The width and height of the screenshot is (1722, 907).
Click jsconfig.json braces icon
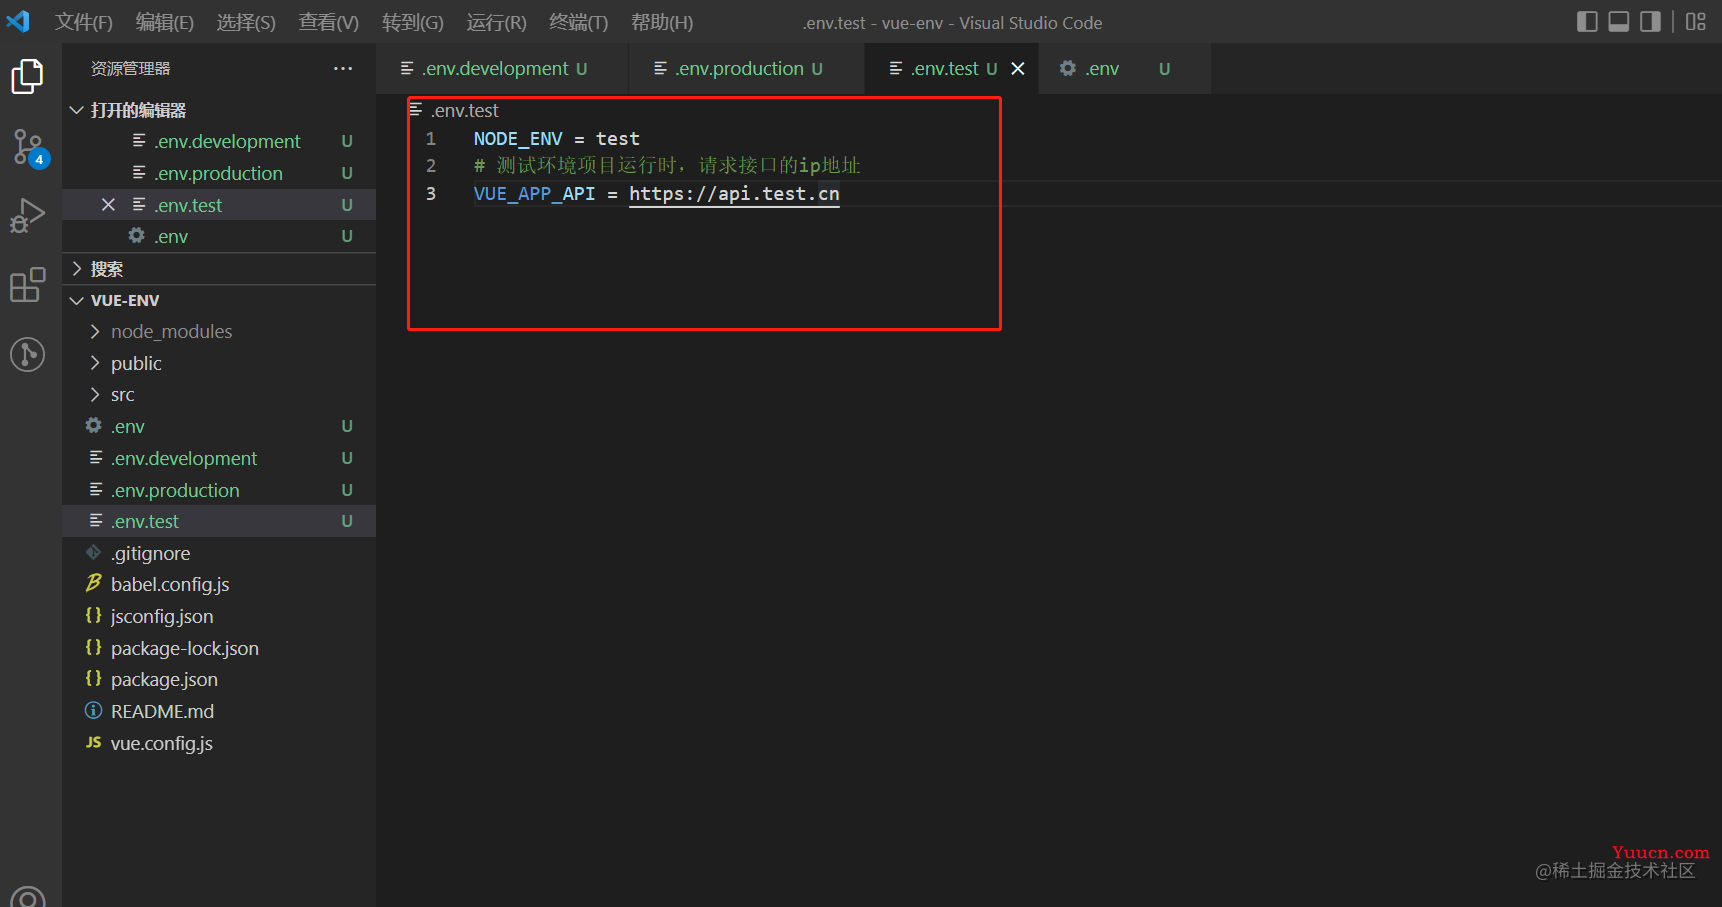click(94, 615)
